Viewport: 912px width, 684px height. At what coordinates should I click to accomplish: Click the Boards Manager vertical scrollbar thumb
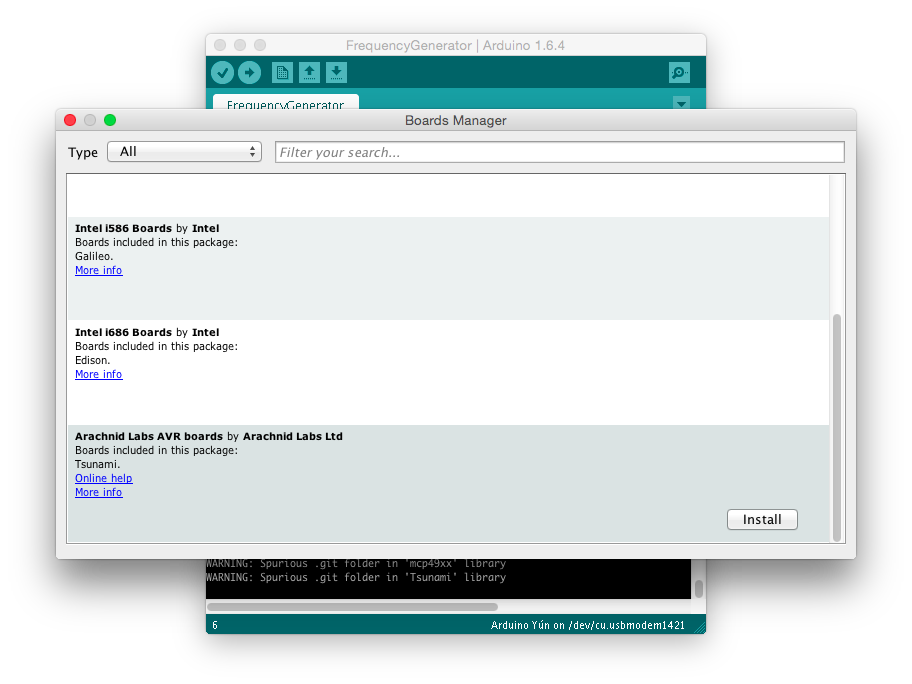pyautogui.click(x=837, y=428)
